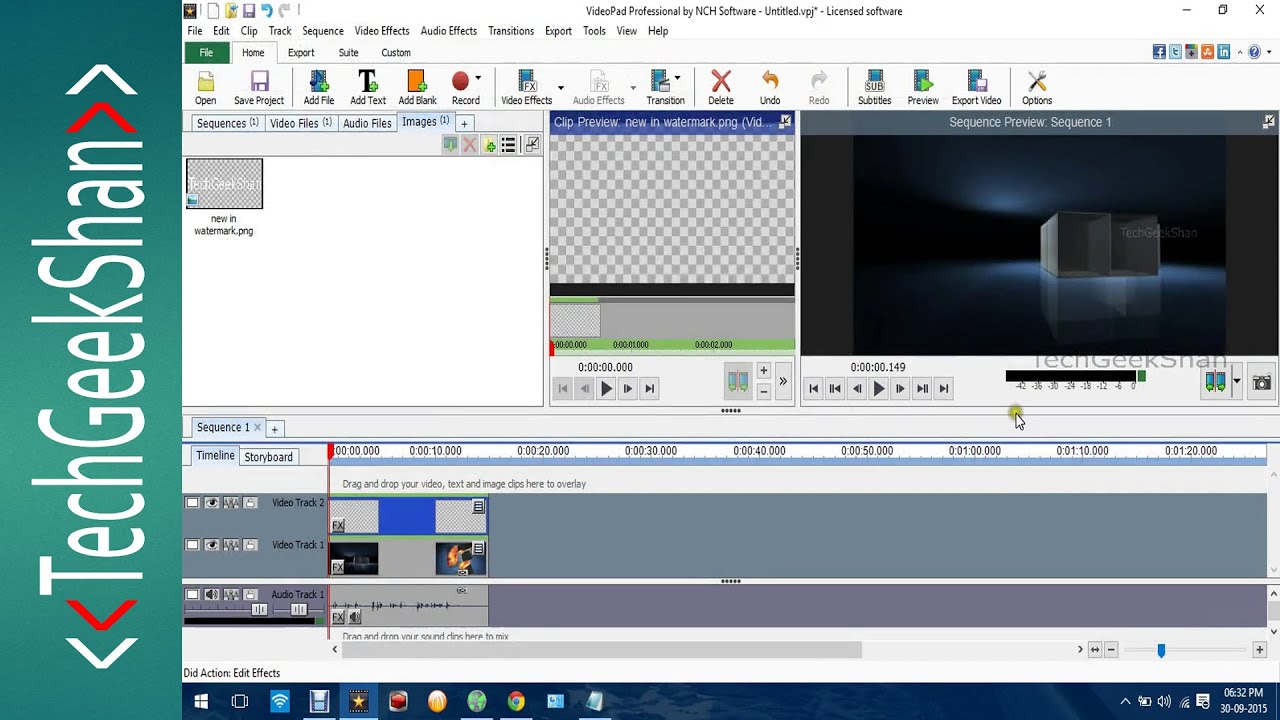
Task: Click the speaker icon on the audio clip
Action: [354, 617]
